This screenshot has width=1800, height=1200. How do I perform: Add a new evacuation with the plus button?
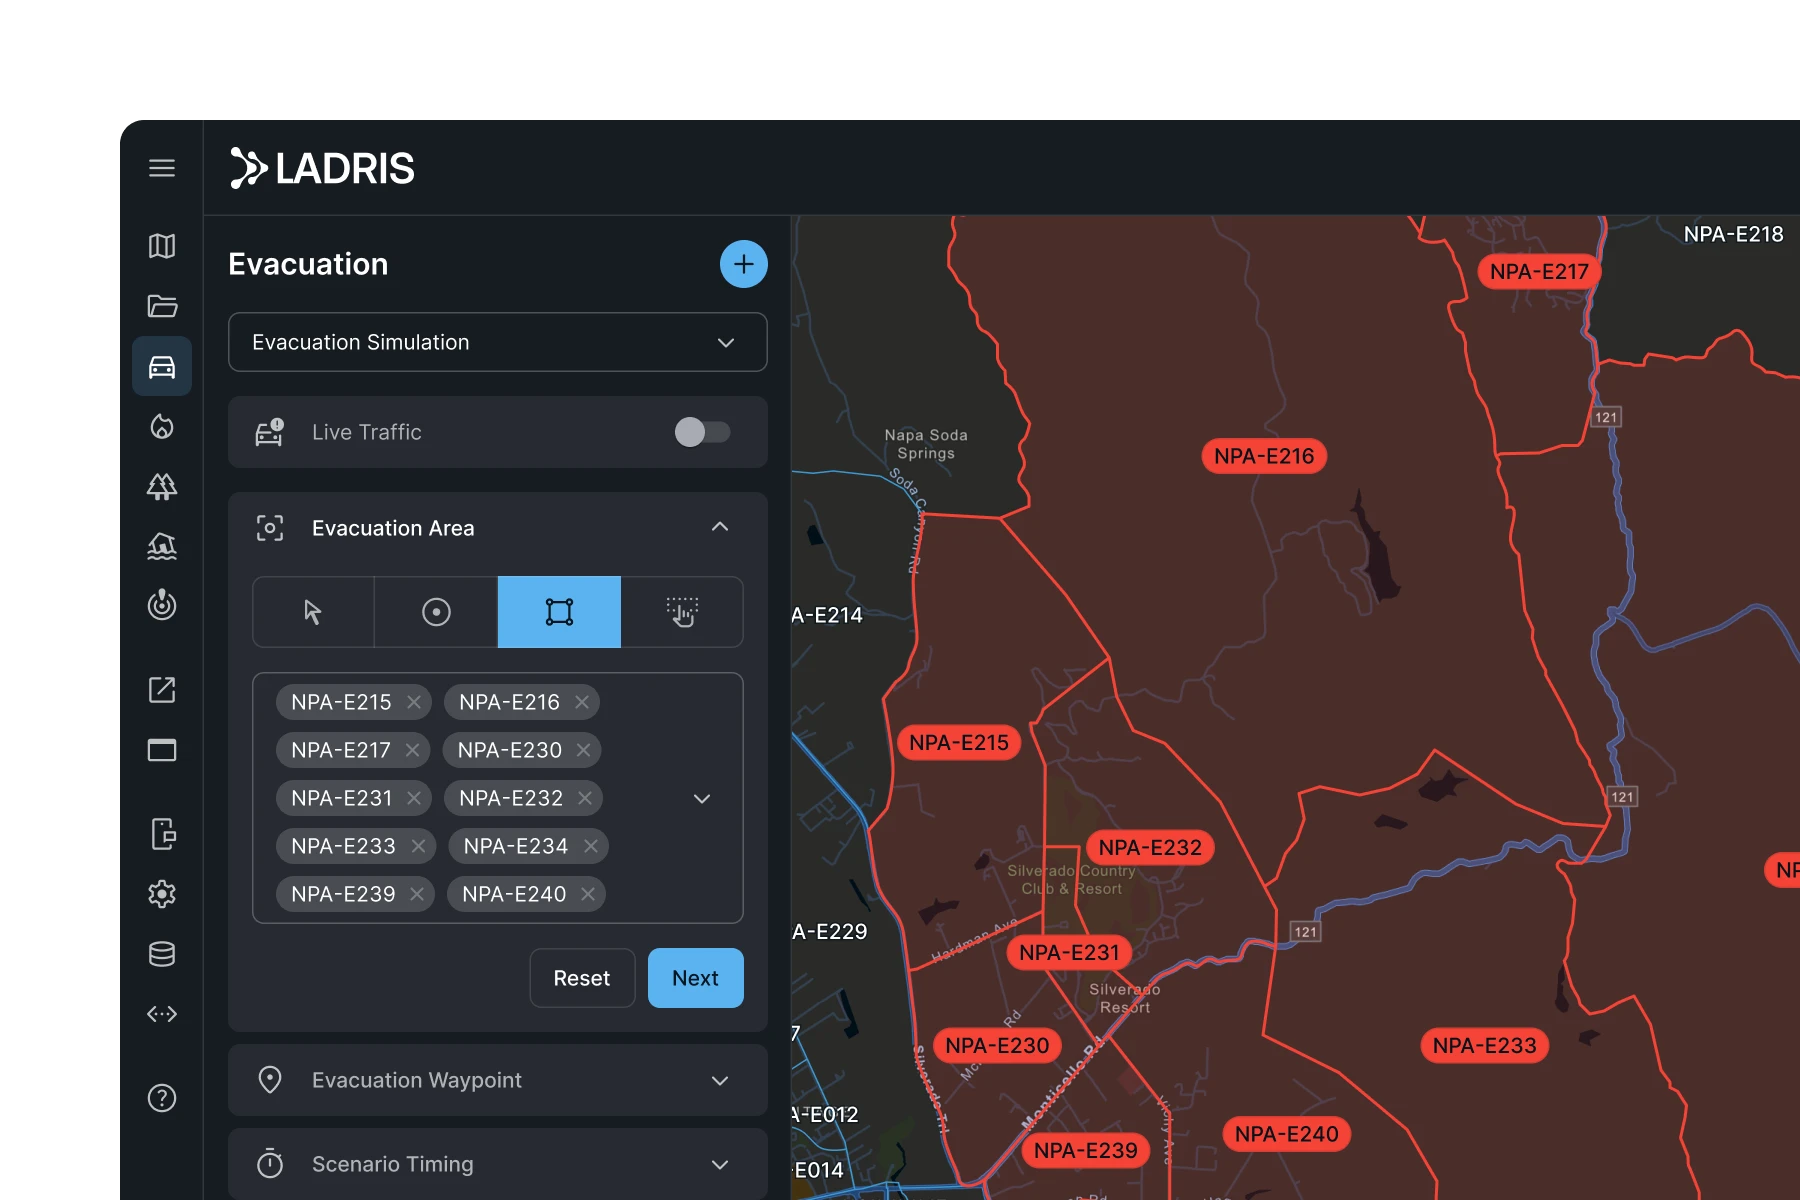pyautogui.click(x=743, y=264)
